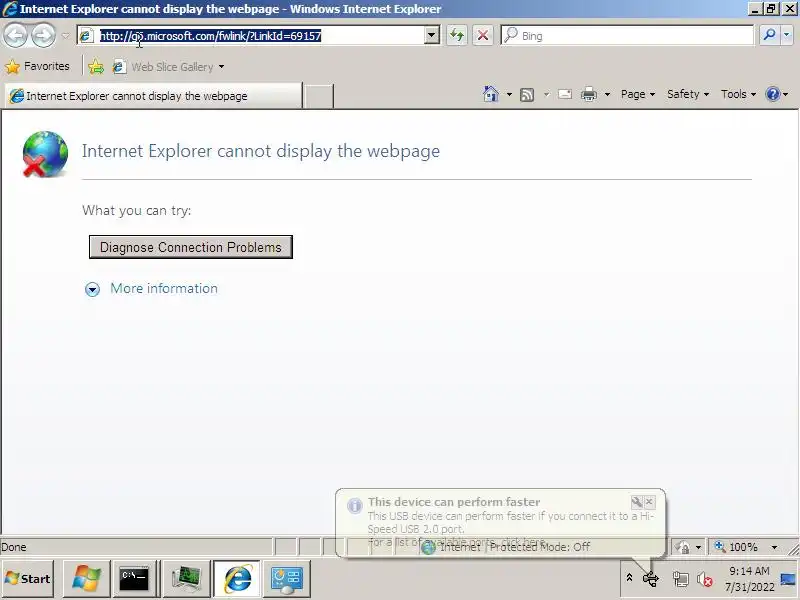This screenshot has width=800, height=600.
Task: Open the Favorites star button
Action: (37, 66)
